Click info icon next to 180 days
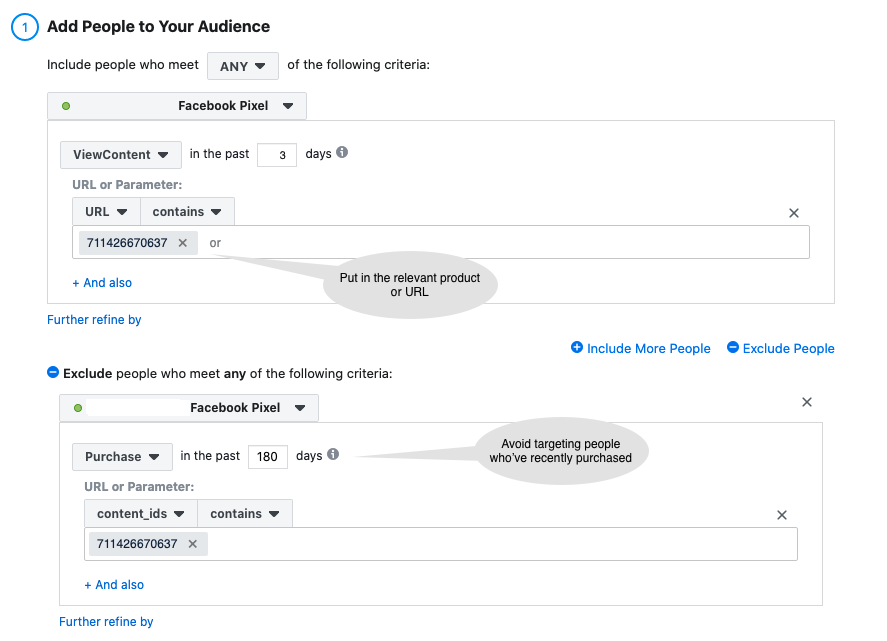Image resolution: width=887 pixels, height=641 pixels. pos(333,455)
